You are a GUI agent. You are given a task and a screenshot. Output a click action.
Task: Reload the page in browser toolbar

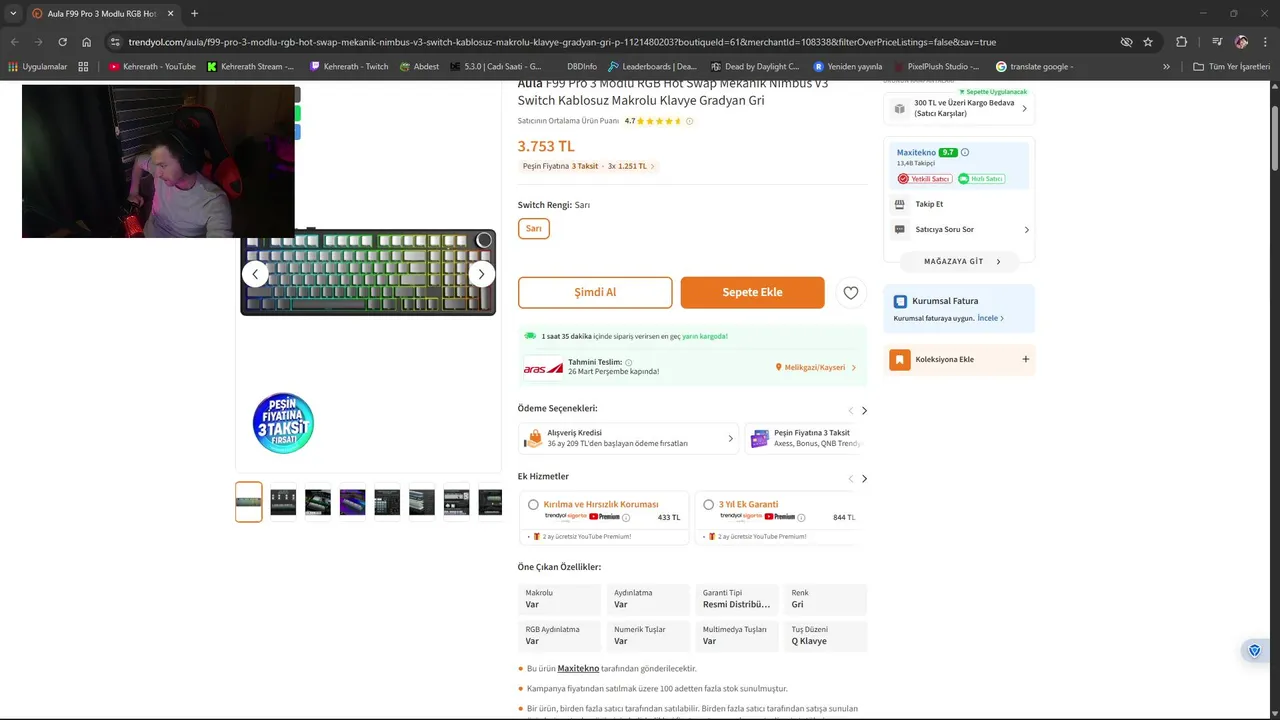62,42
